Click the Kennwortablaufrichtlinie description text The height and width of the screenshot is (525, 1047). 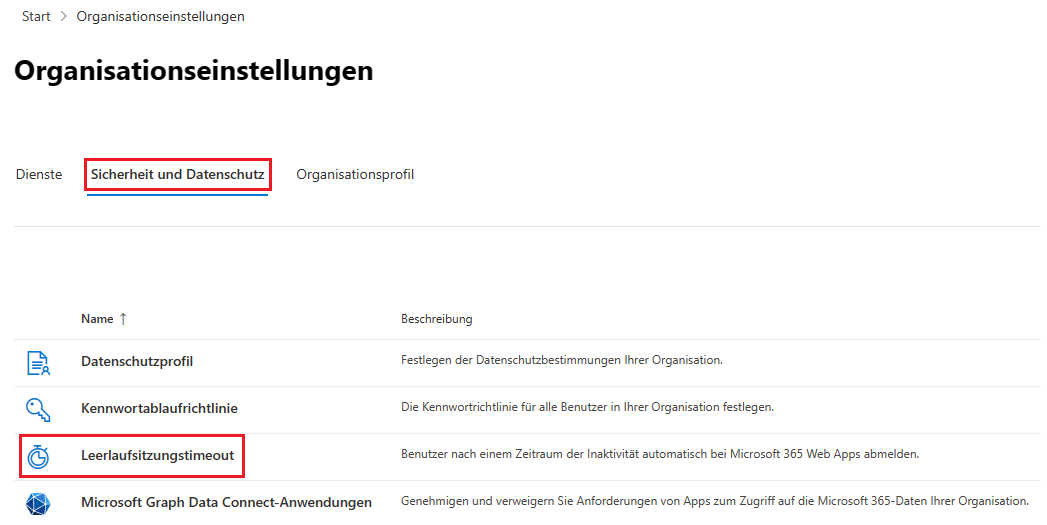point(587,407)
